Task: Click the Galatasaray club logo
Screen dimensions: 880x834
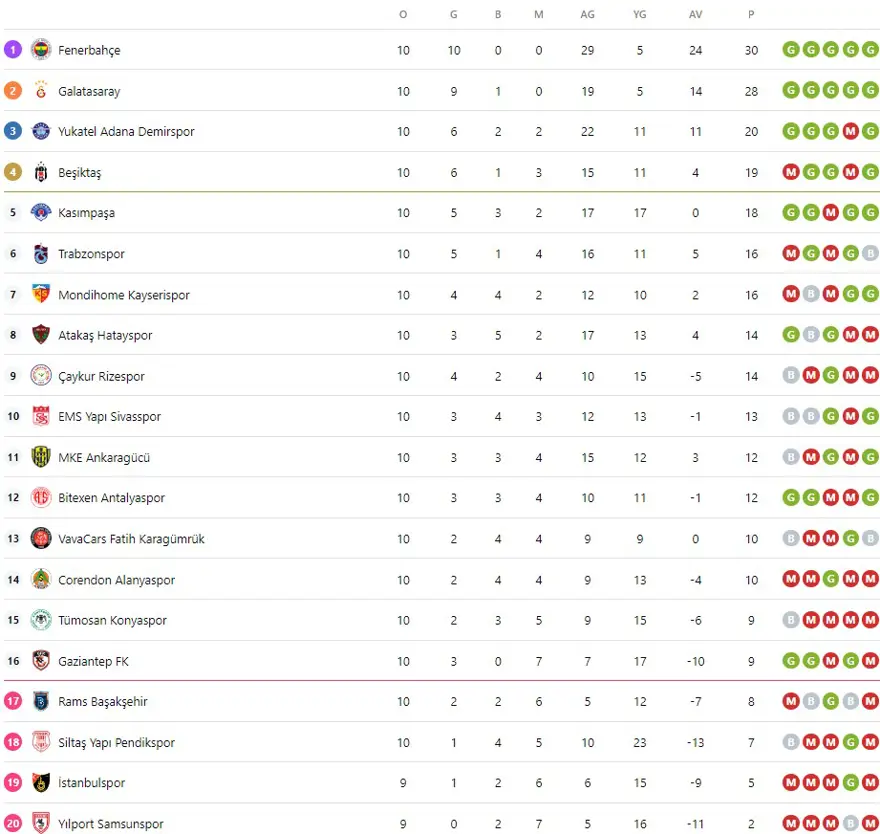Action: pyautogui.click(x=41, y=91)
